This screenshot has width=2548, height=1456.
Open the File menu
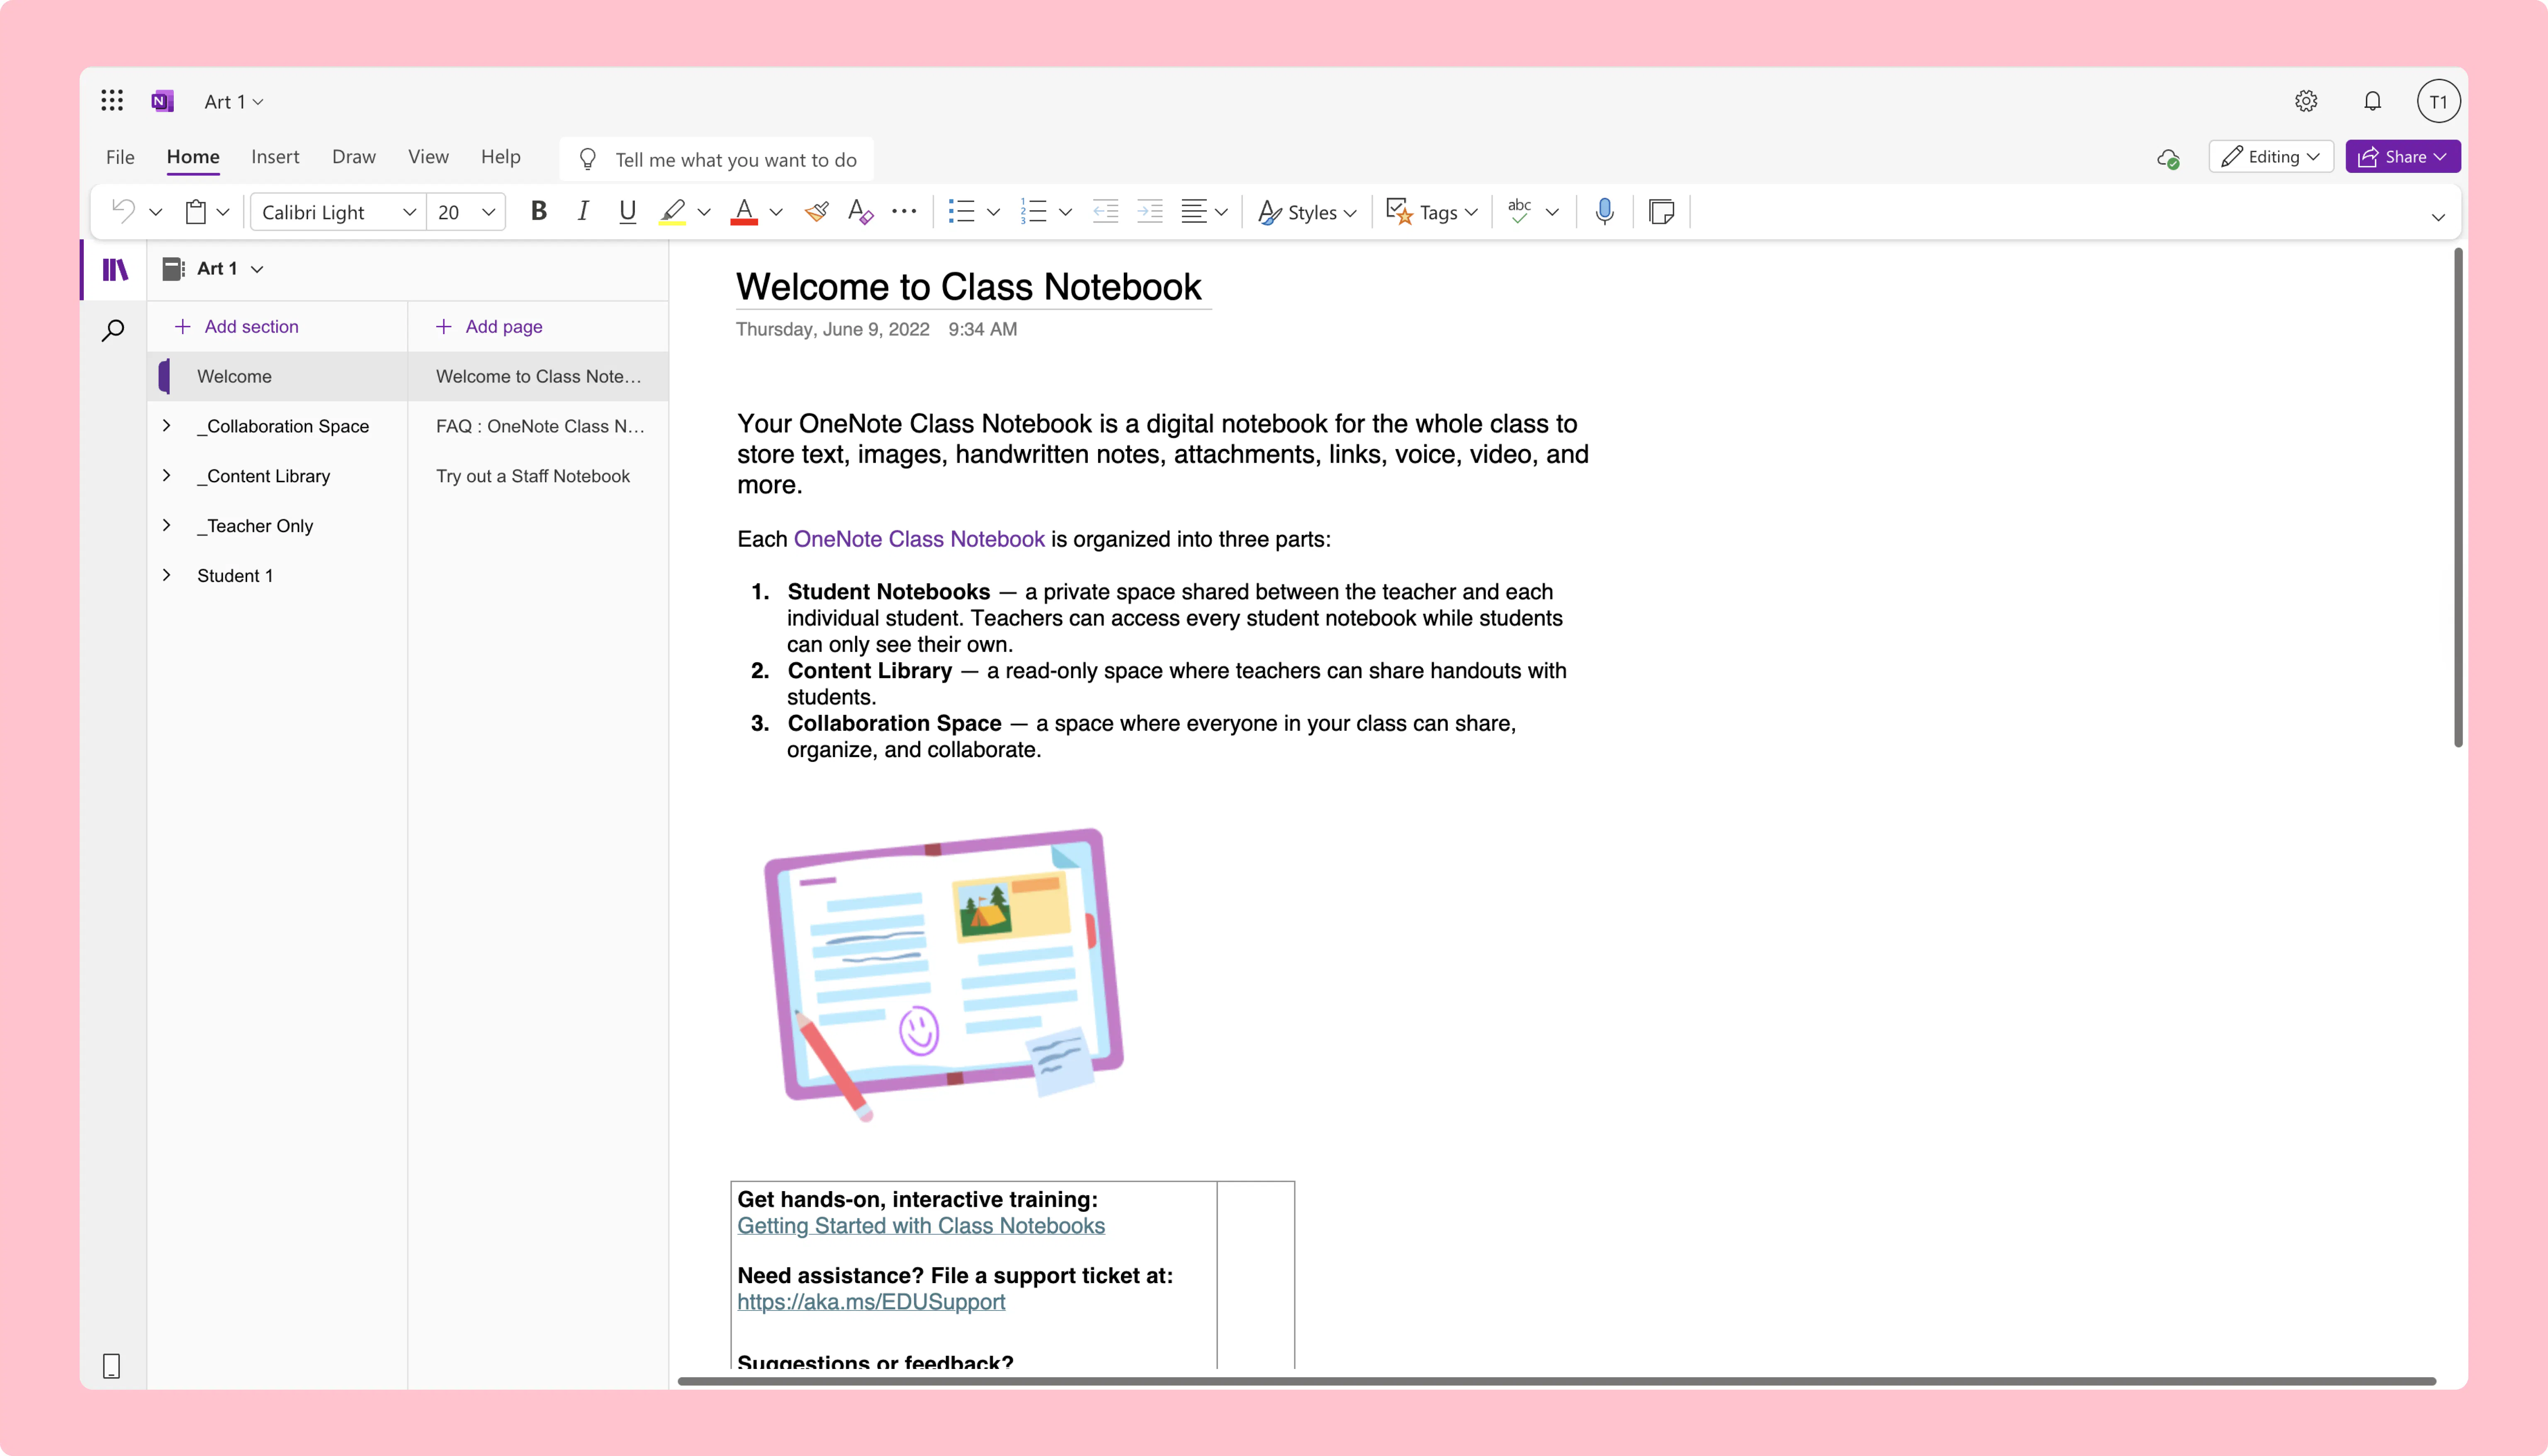(x=120, y=157)
